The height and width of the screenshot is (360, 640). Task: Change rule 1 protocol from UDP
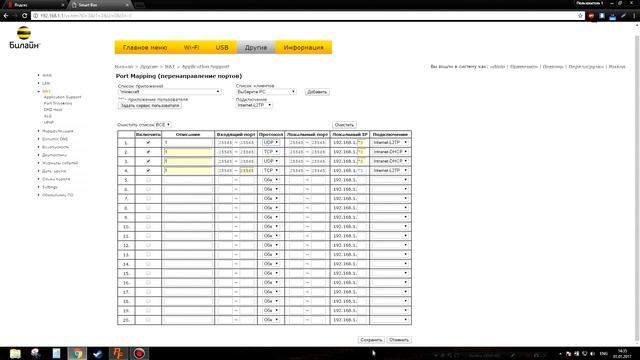[x=271, y=142]
